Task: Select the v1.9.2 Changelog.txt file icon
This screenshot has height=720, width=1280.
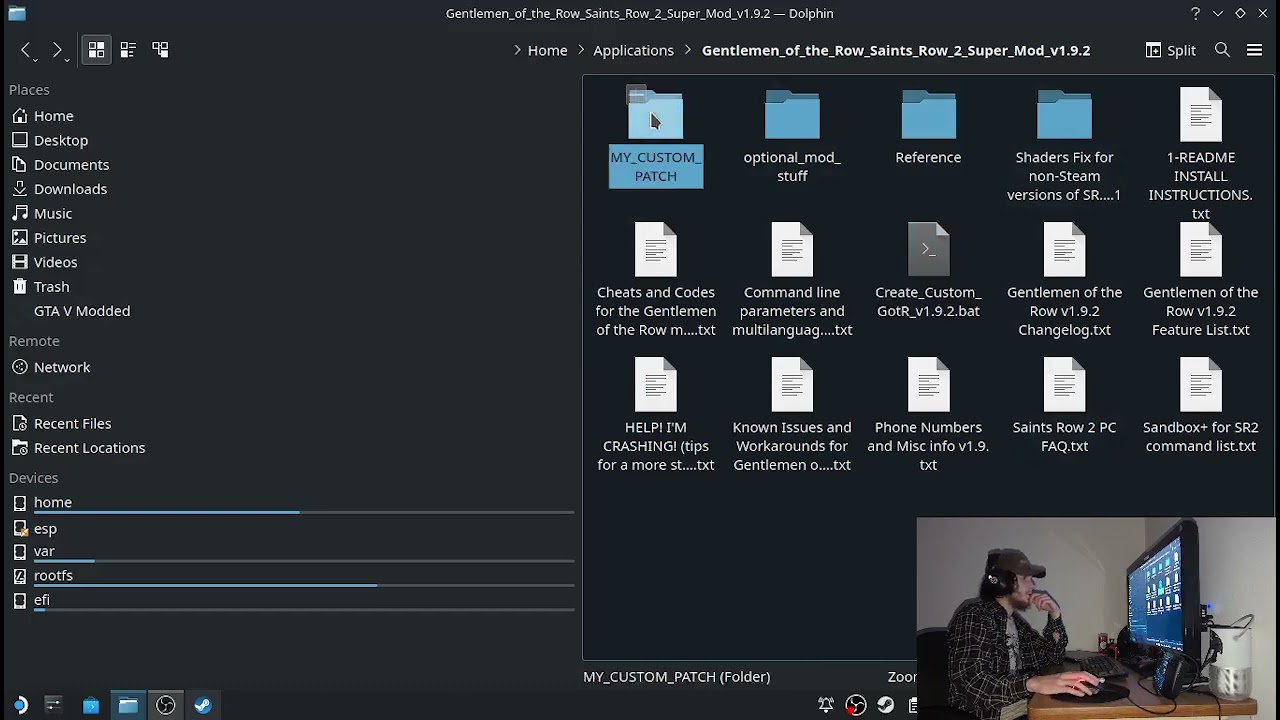Action: pos(1064,249)
